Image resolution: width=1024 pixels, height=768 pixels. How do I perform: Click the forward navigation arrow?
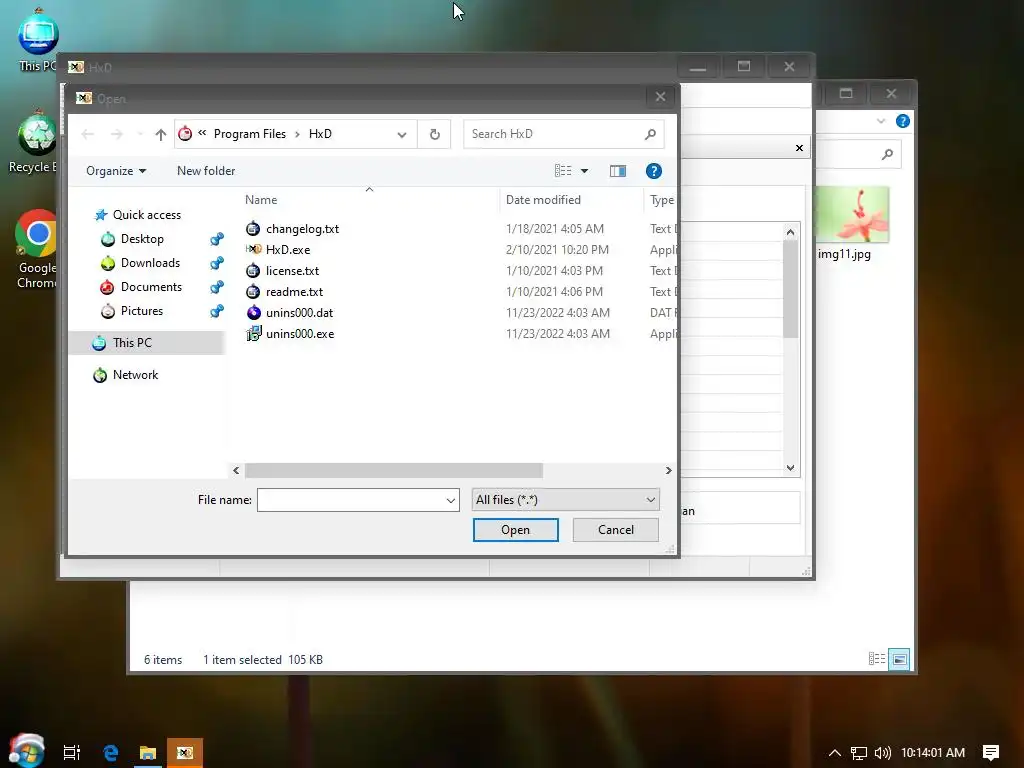[116, 134]
